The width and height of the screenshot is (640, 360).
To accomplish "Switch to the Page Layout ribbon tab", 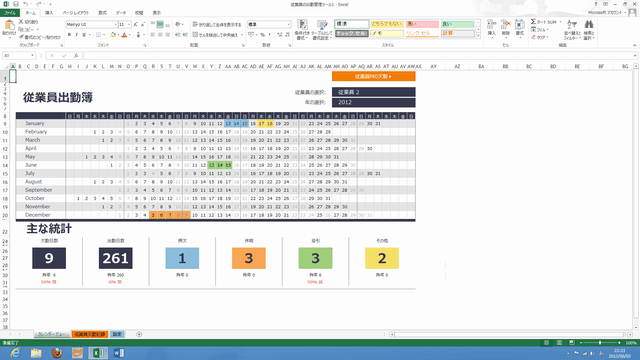I will tap(76, 13).
